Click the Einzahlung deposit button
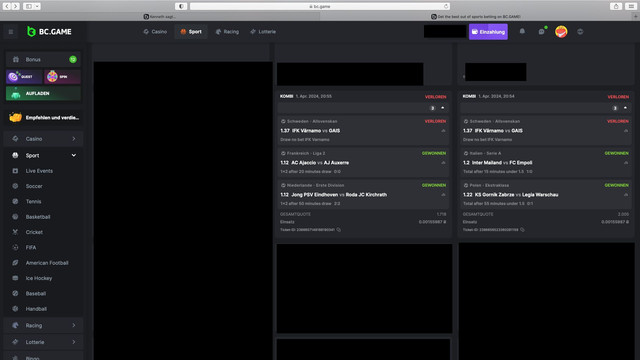Image resolution: width=640 pixels, height=360 pixels. point(488,31)
